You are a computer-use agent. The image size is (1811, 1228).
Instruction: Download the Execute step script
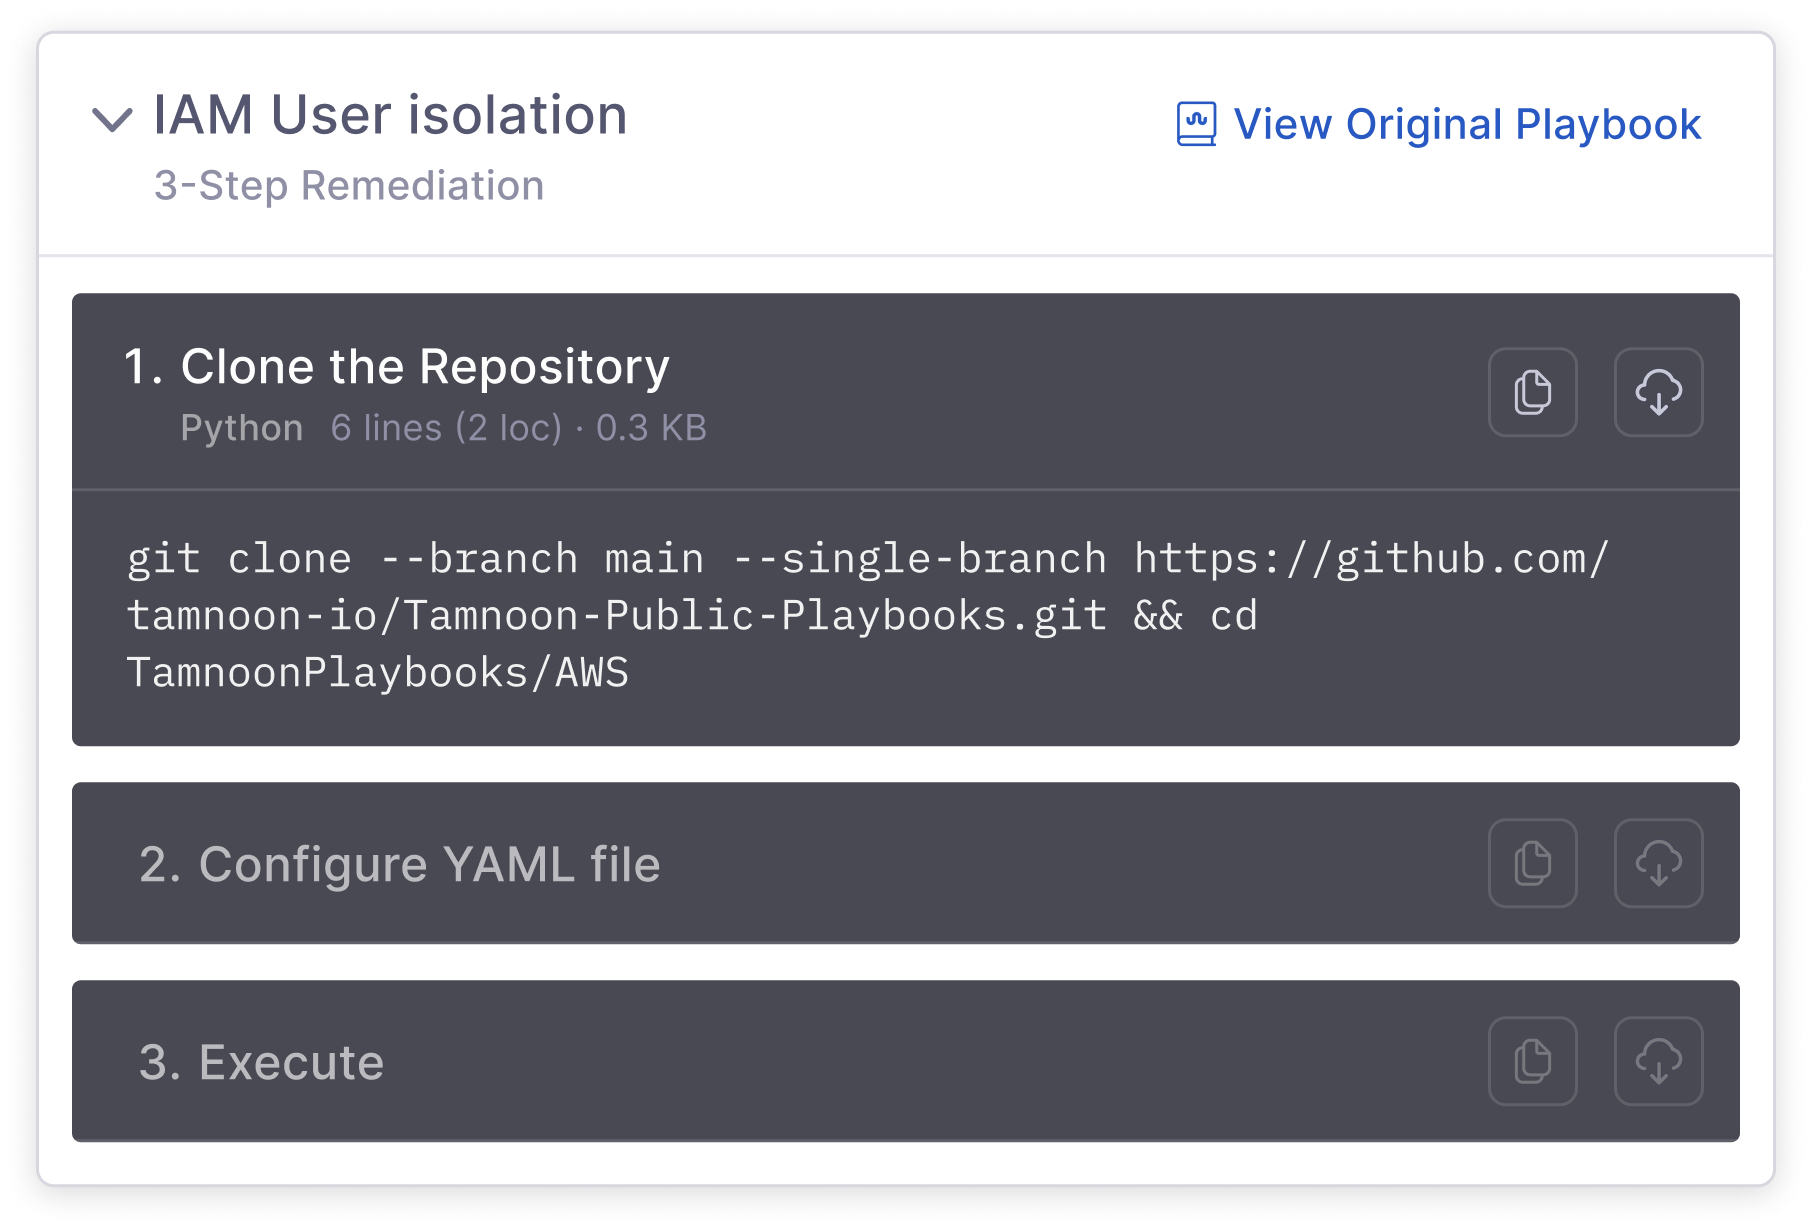[1658, 1060]
